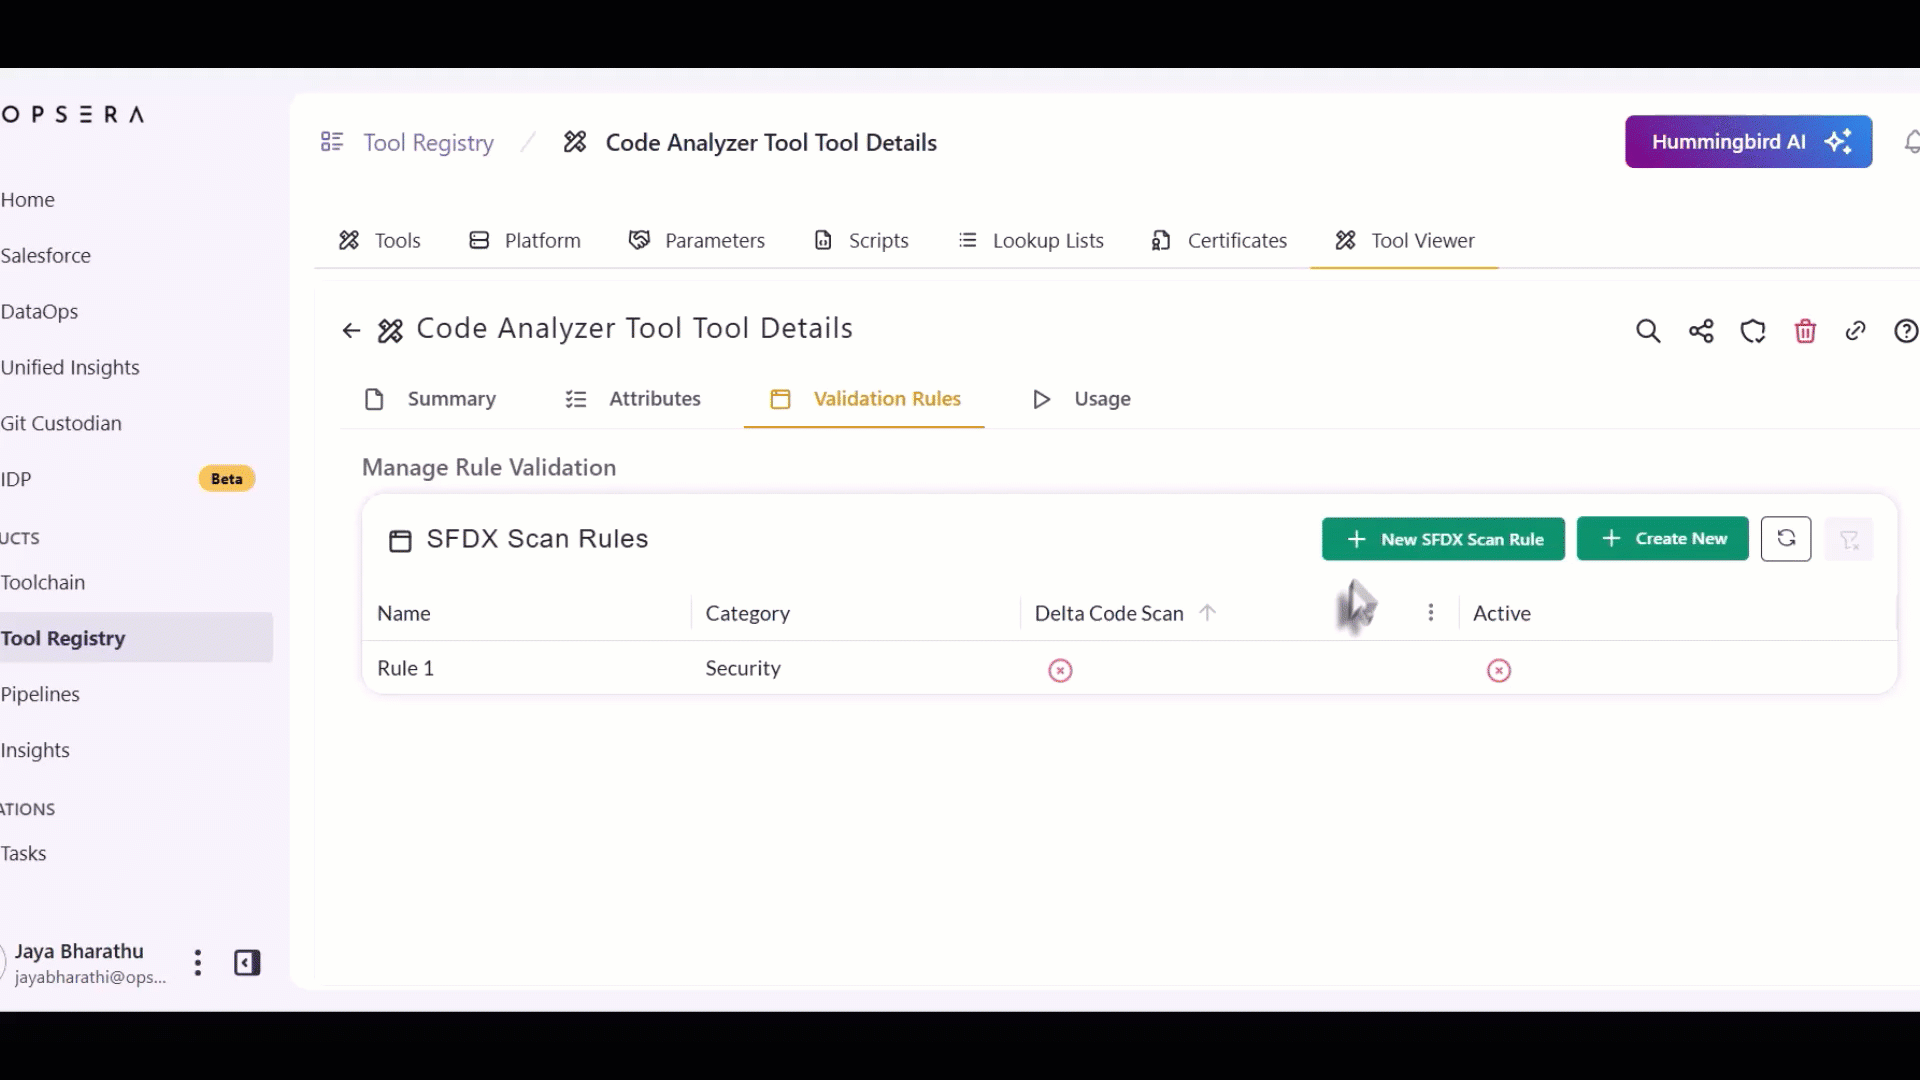Sort by Delta Code Scan arrow

(x=1208, y=613)
